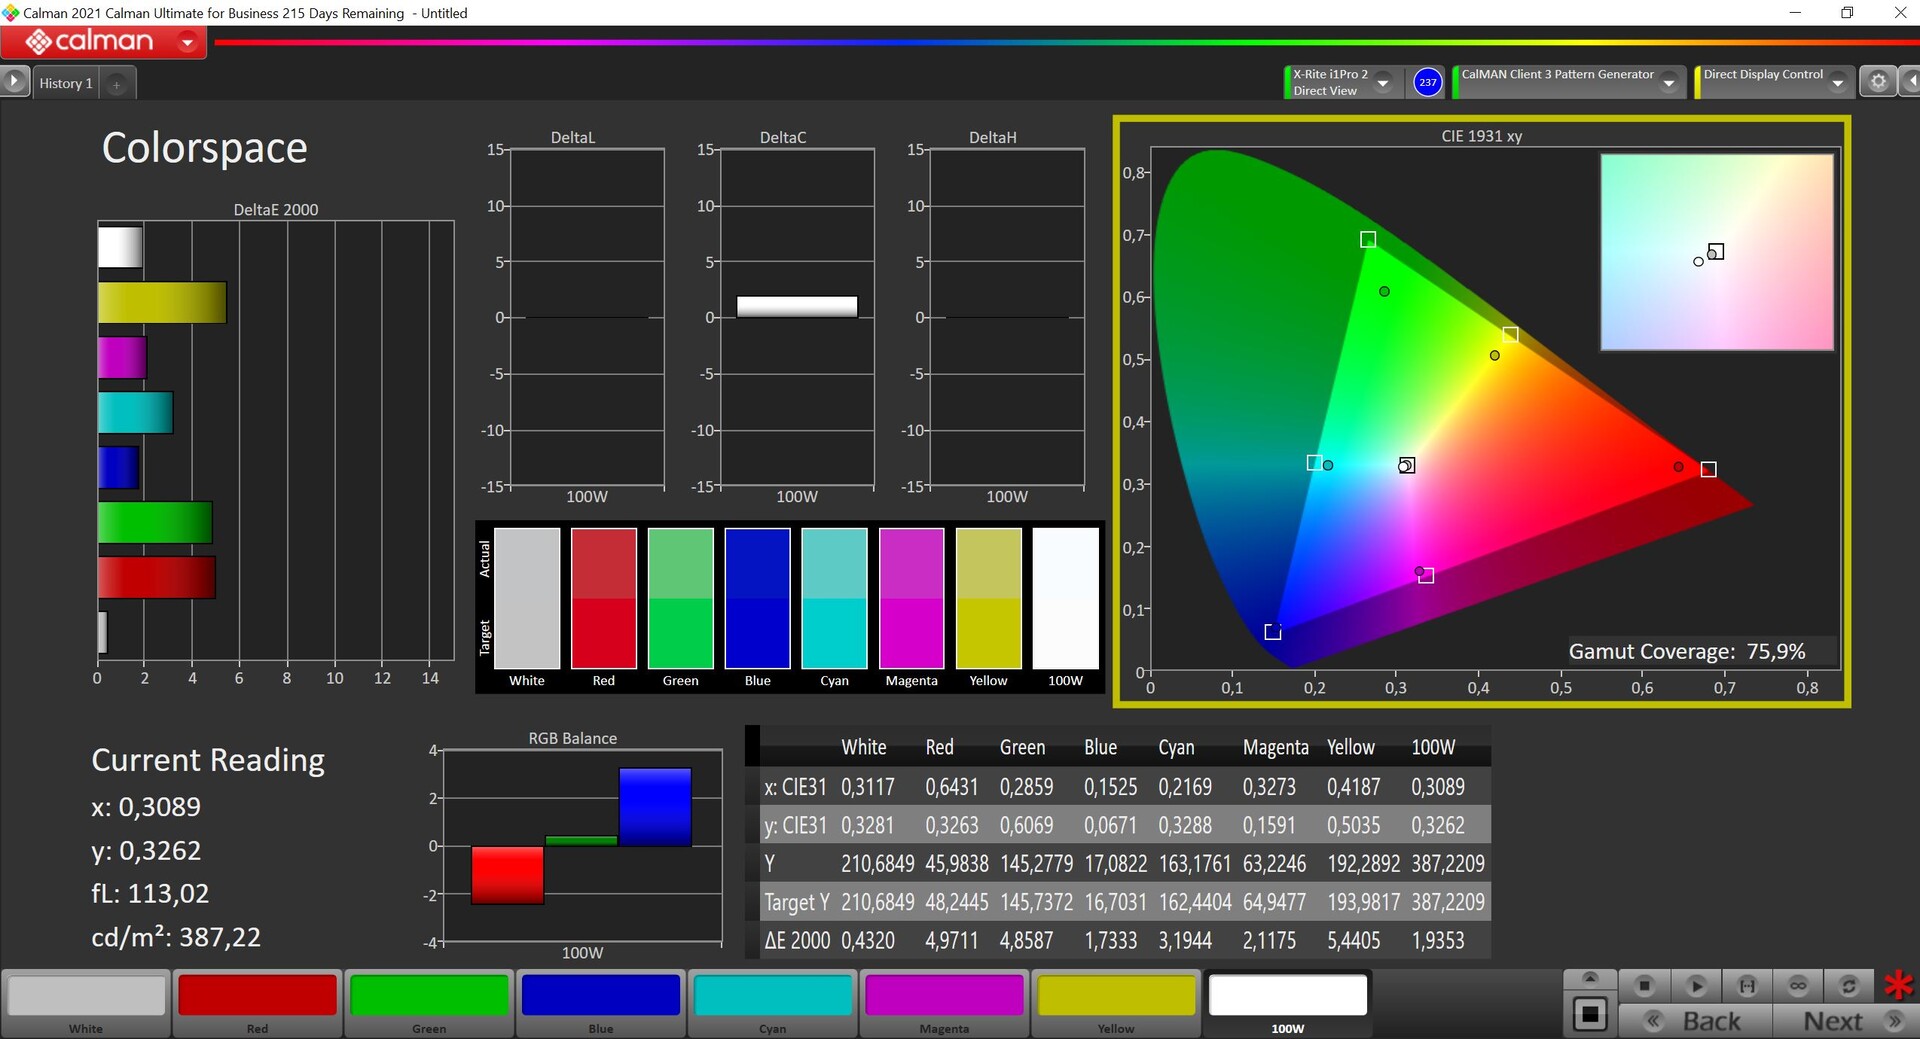
Task: Open the X-Rite i1Pro 2 meter dropdown
Action: tap(1383, 82)
